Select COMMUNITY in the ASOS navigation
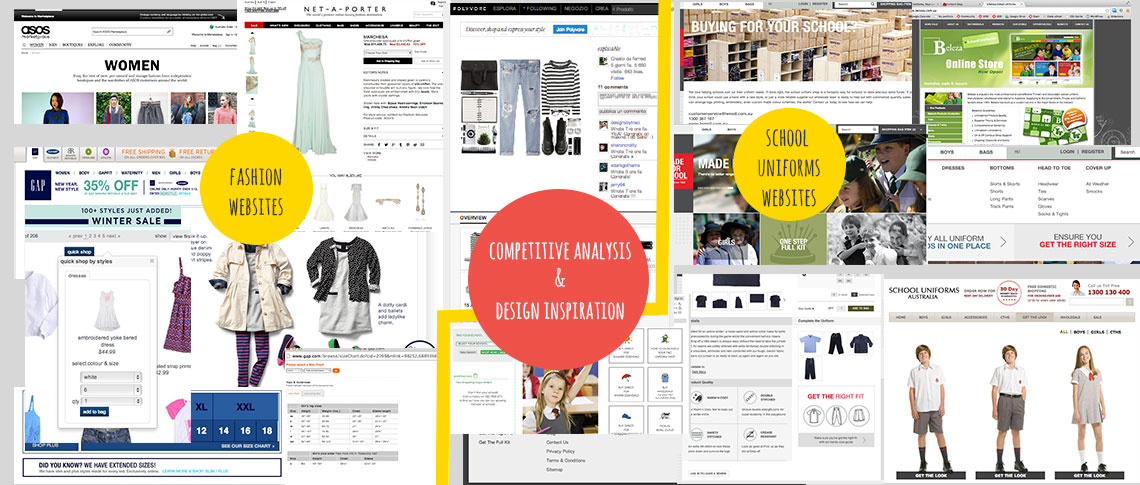This screenshot has height=485, width=1140. point(120,44)
